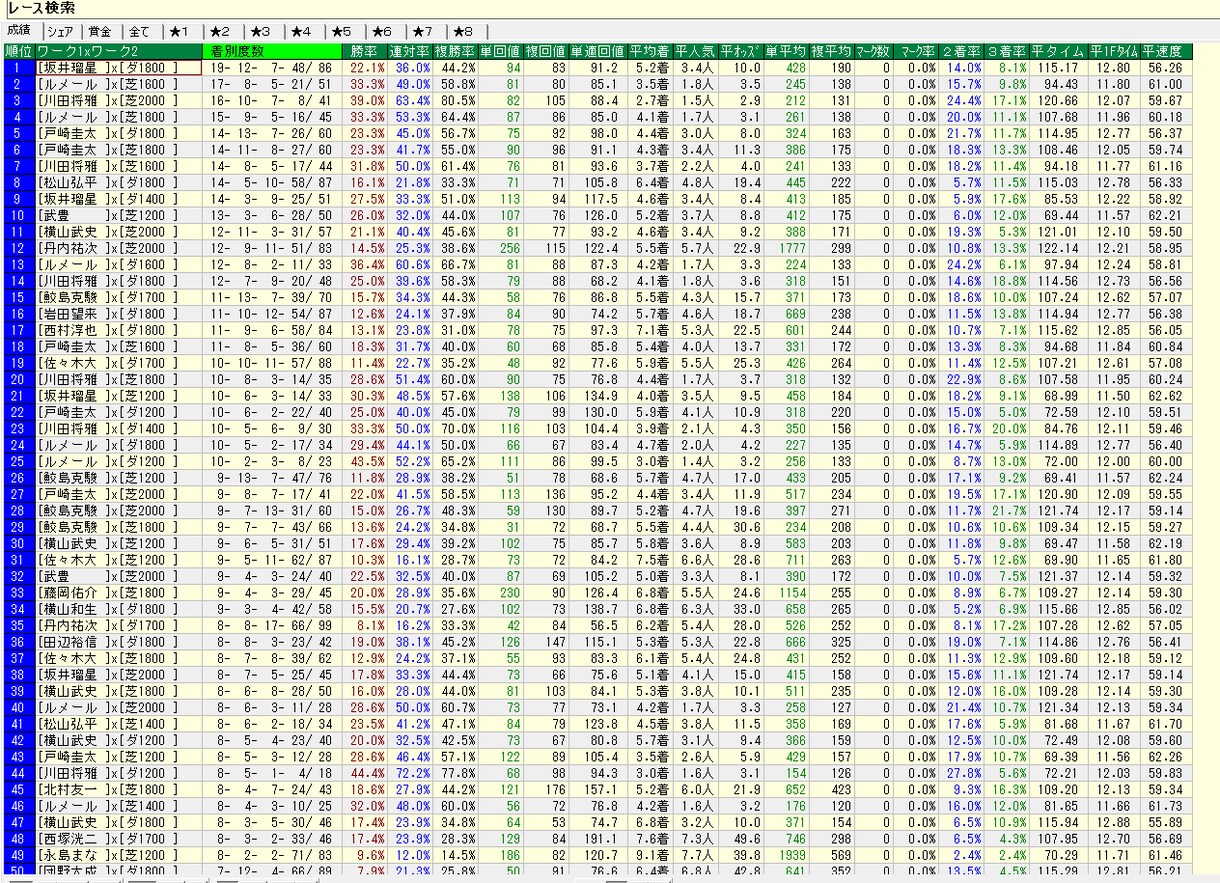The image size is (1220, 883).
Task: Click rank number 40 in 順位 column
Action: (x=18, y=707)
